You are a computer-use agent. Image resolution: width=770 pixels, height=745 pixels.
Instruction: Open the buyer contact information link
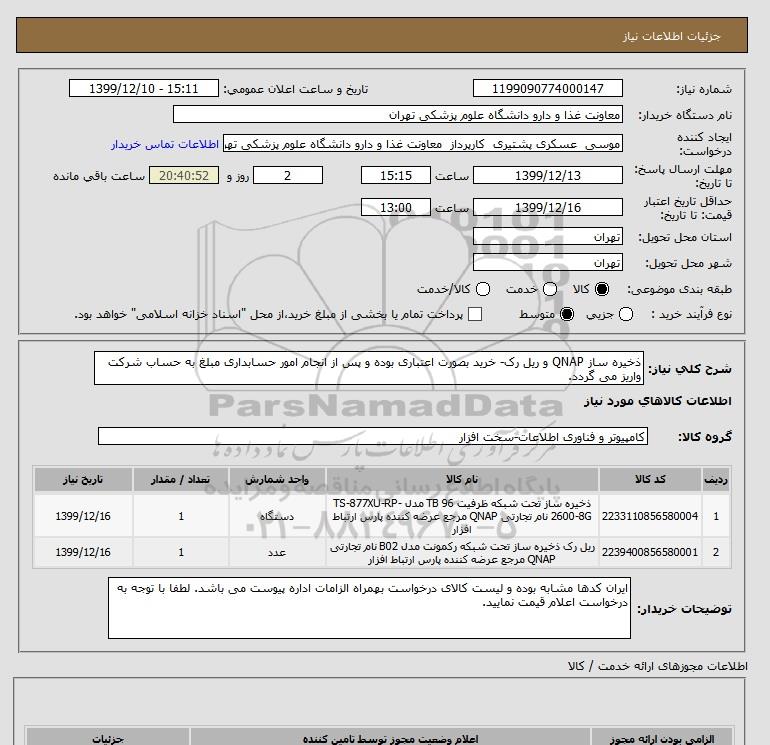point(165,144)
